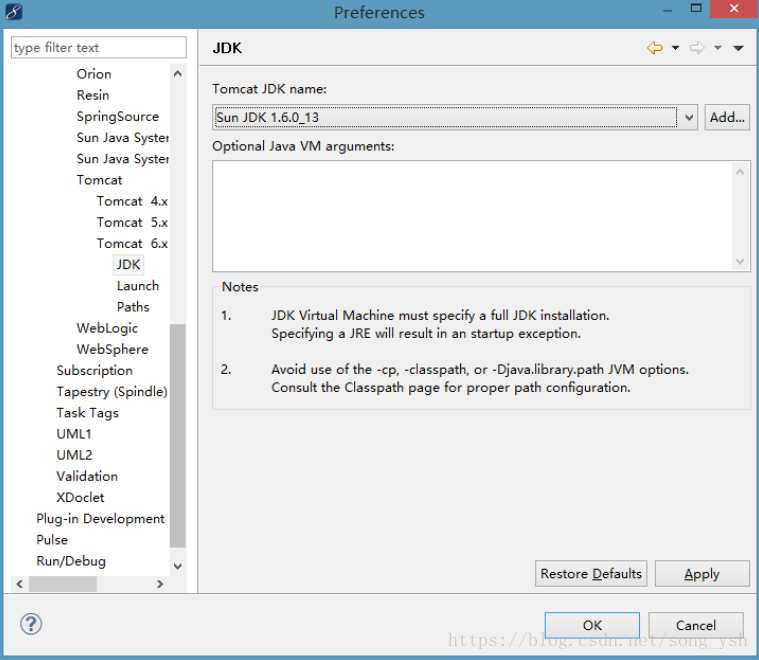Minimize the Preferences window

click(668, 10)
